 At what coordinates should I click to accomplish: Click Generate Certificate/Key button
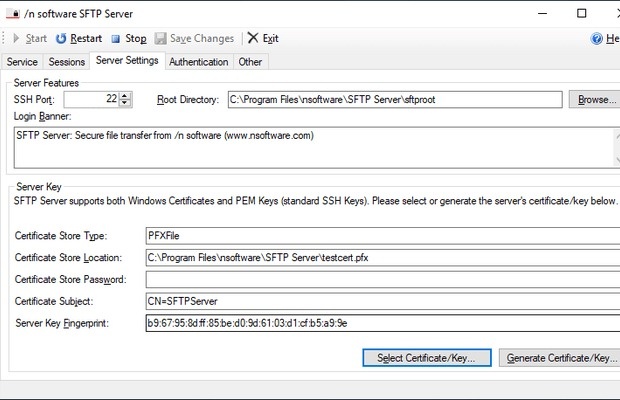(560, 358)
